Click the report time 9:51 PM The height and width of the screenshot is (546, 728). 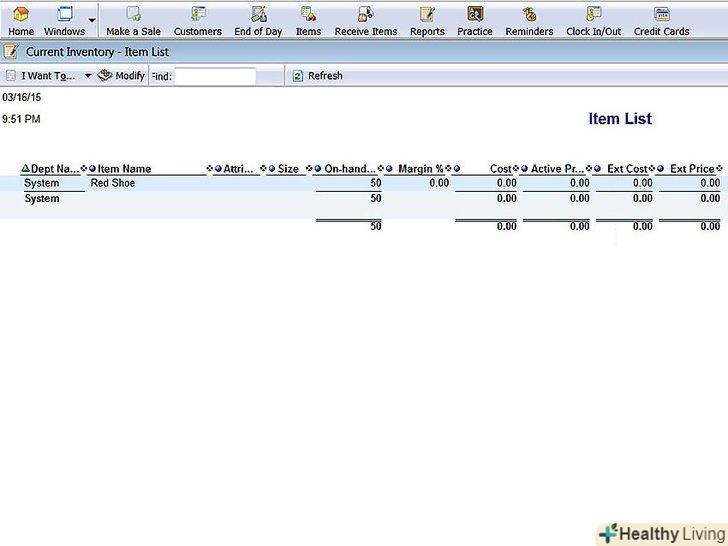[21, 119]
